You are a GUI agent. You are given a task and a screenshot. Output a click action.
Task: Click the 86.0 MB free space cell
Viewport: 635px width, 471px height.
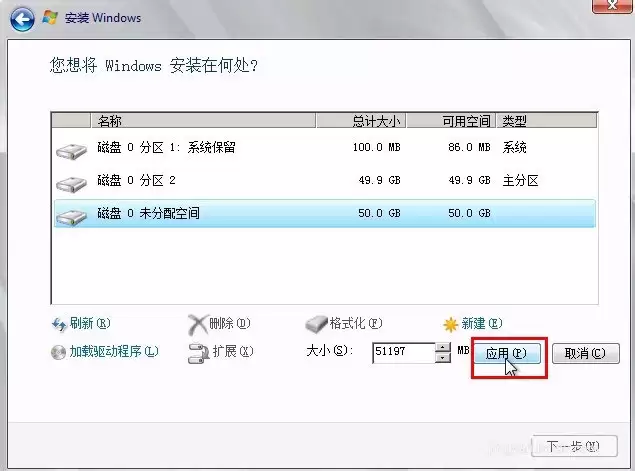pos(469,147)
